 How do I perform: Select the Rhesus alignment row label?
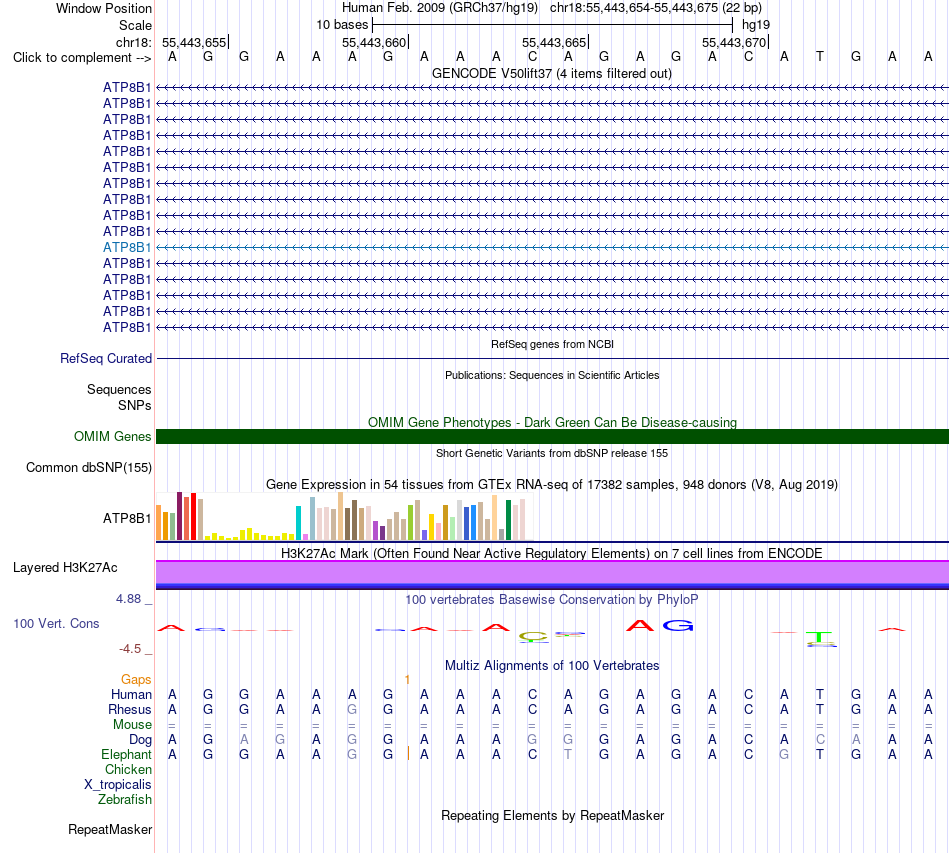pos(130,709)
